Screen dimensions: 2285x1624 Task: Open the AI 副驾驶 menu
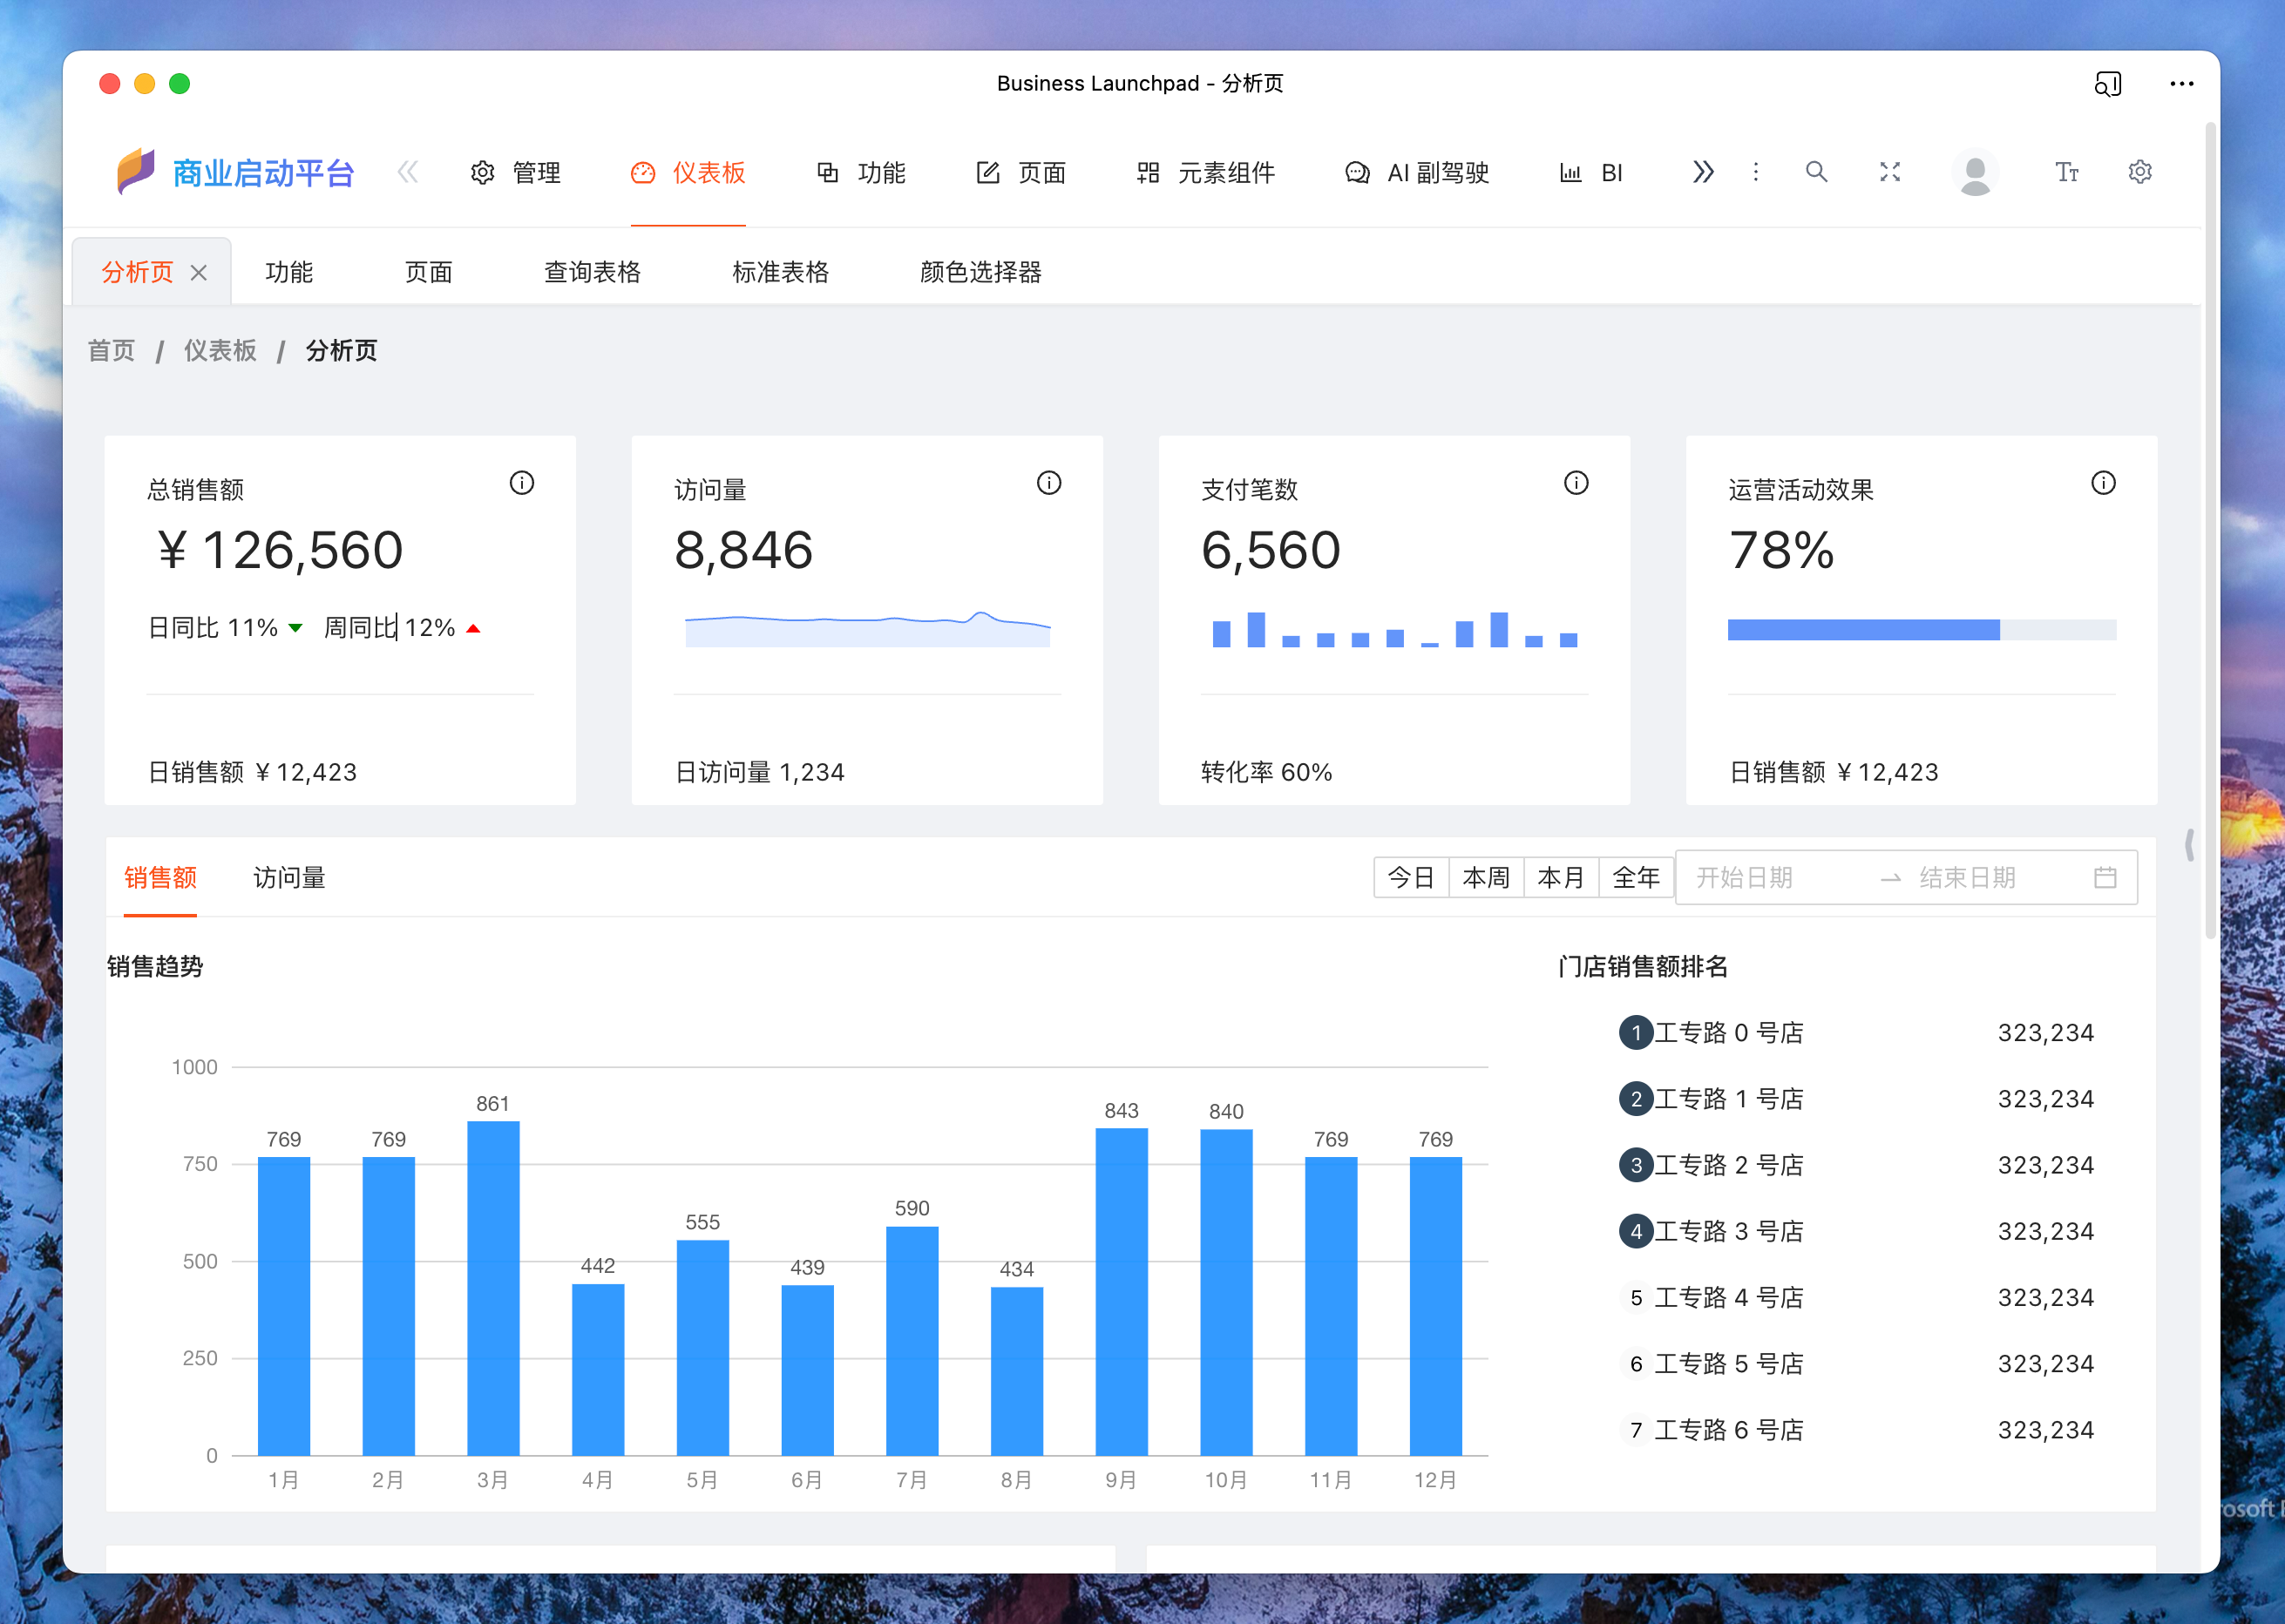coord(1417,173)
